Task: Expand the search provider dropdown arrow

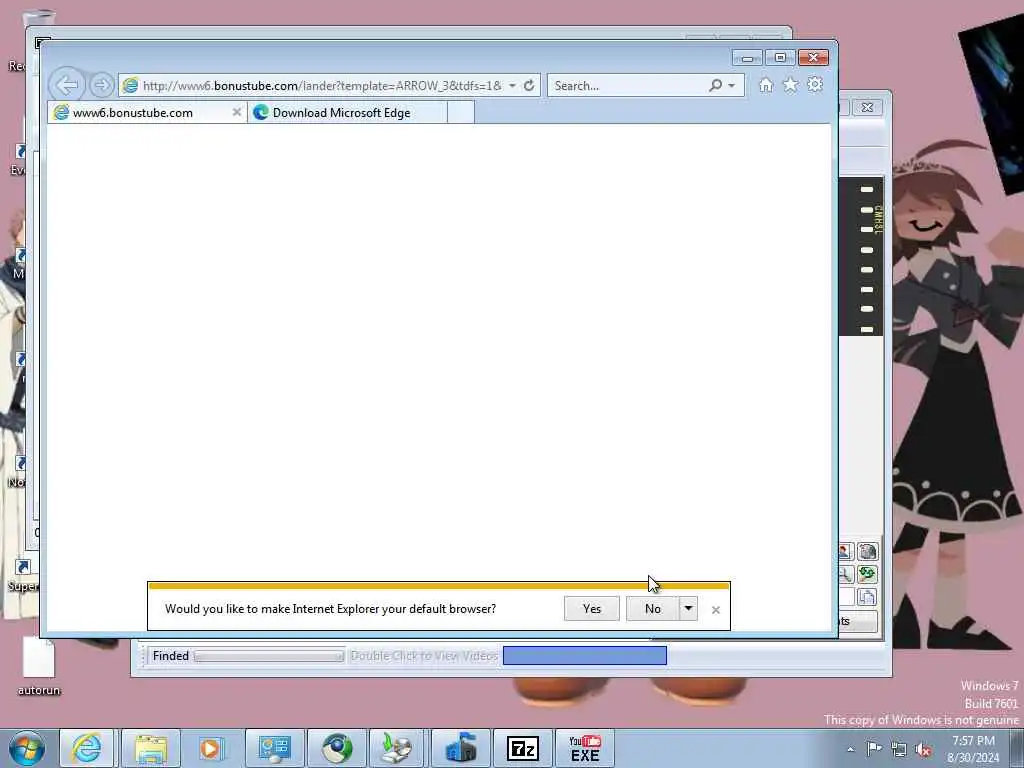Action: [732, 86]
